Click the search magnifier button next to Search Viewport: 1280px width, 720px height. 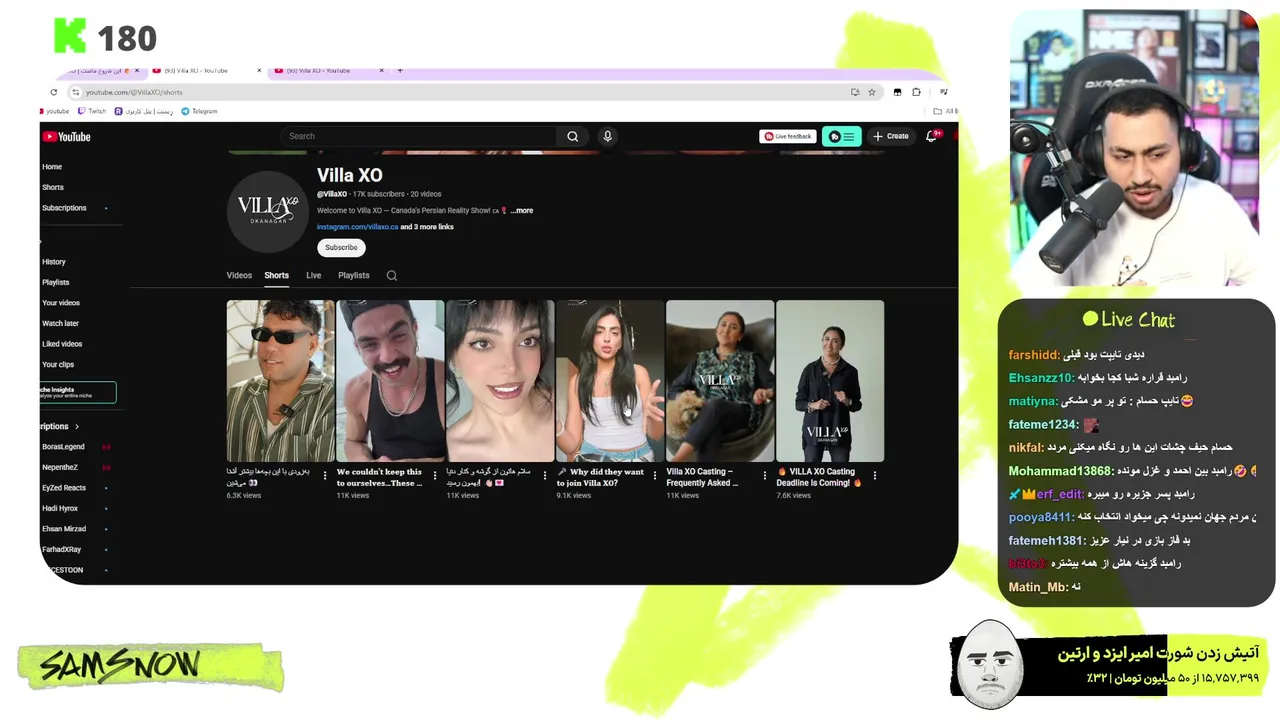click(572, 136)
